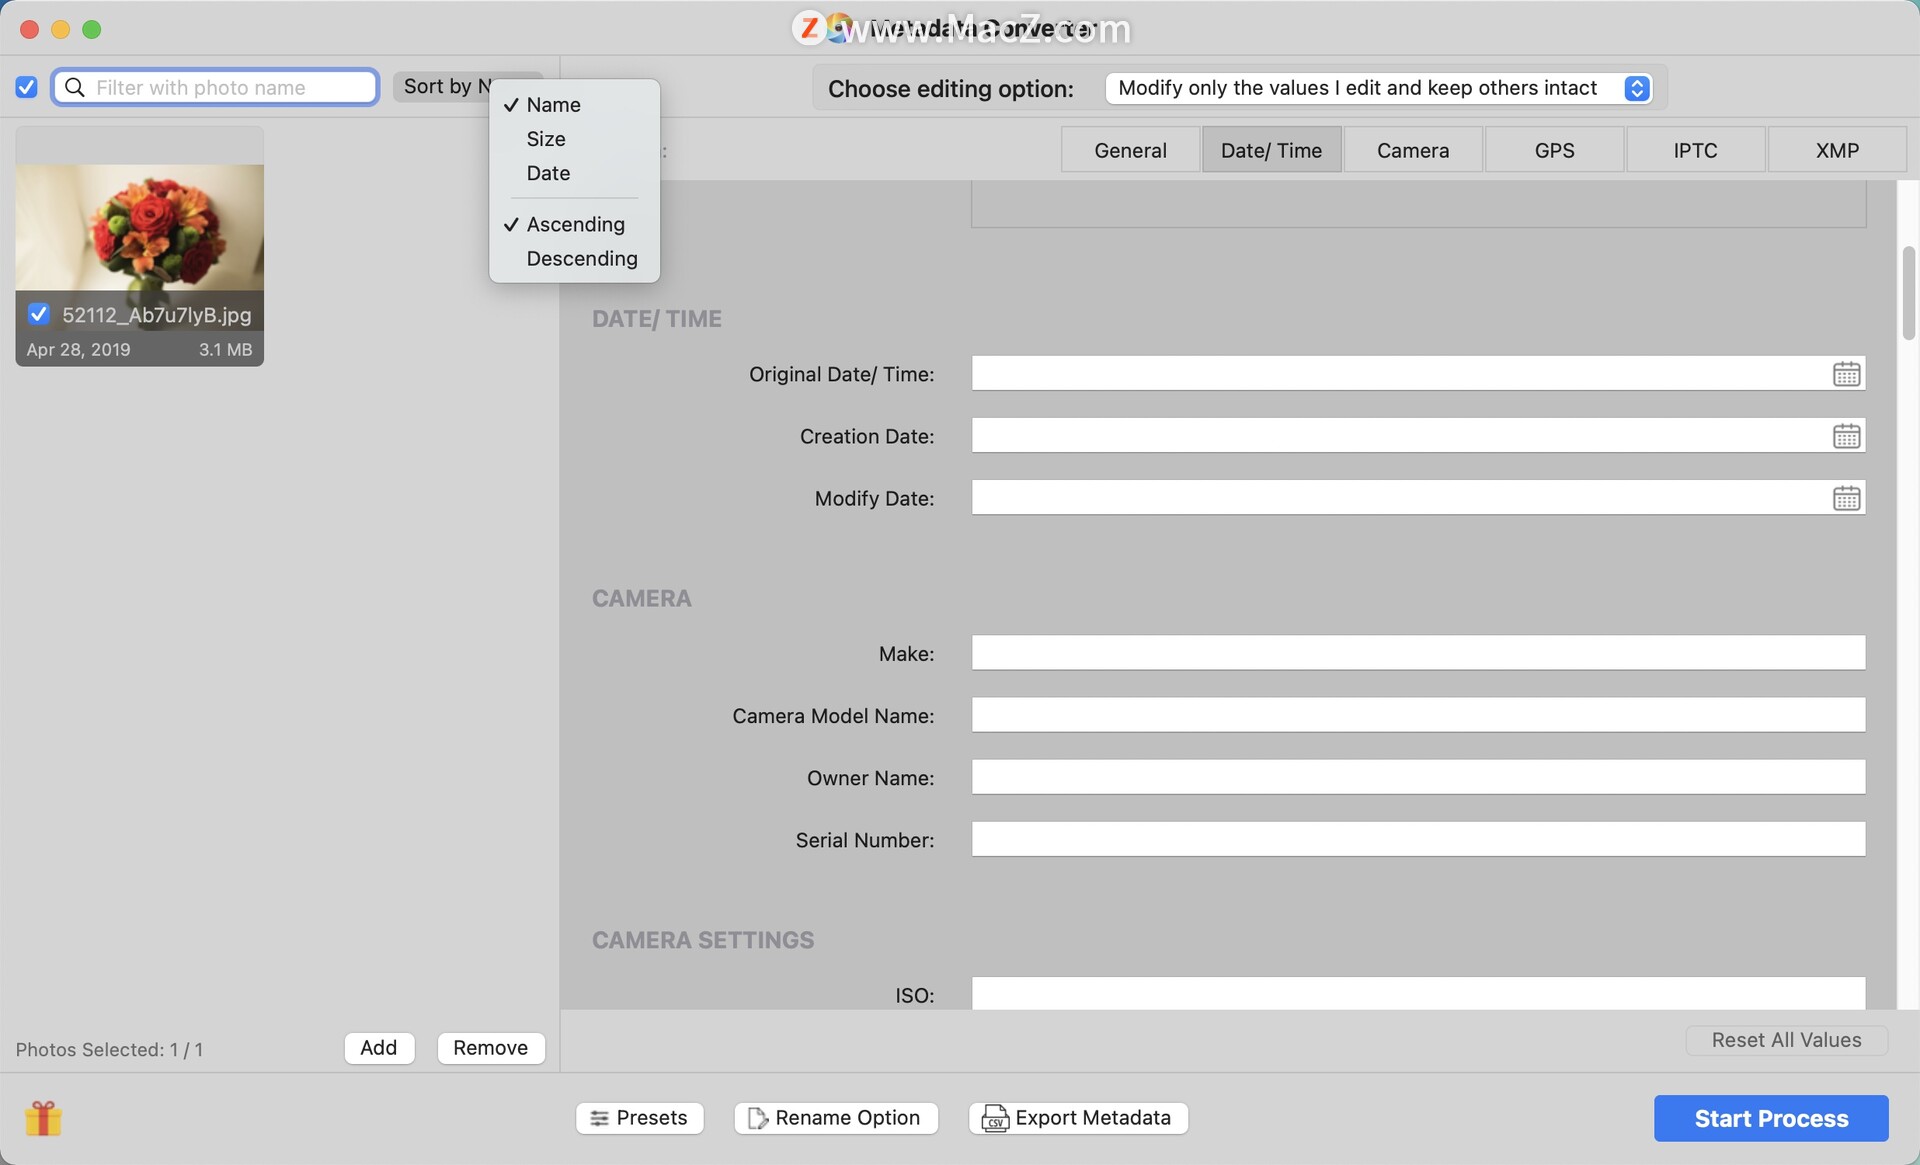1920x1165 pixels.
Task: Click the Rename Option button
Action: pos(836,1118)
